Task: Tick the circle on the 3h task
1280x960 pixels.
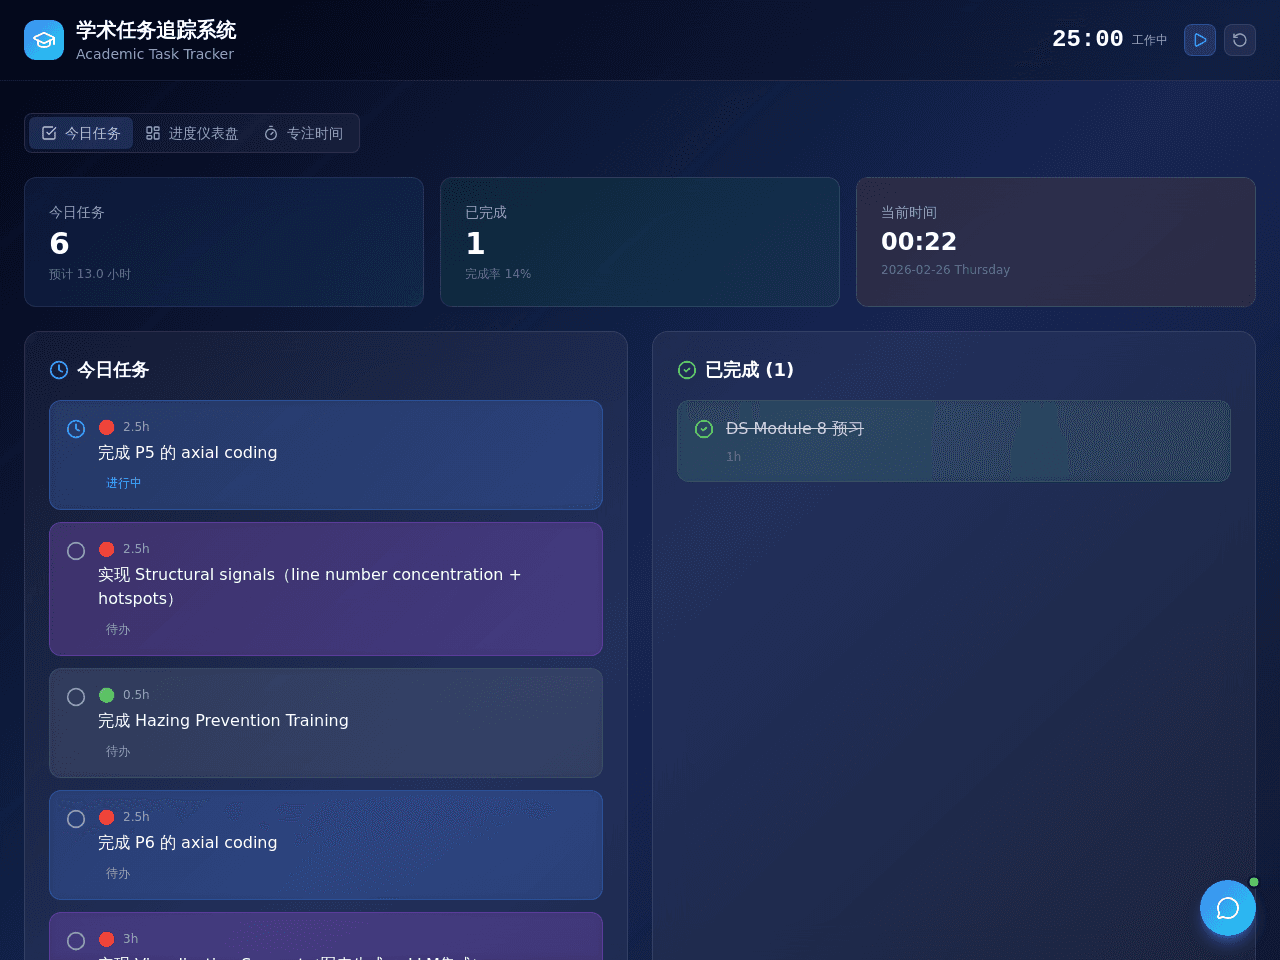Action: coord(76,941)
